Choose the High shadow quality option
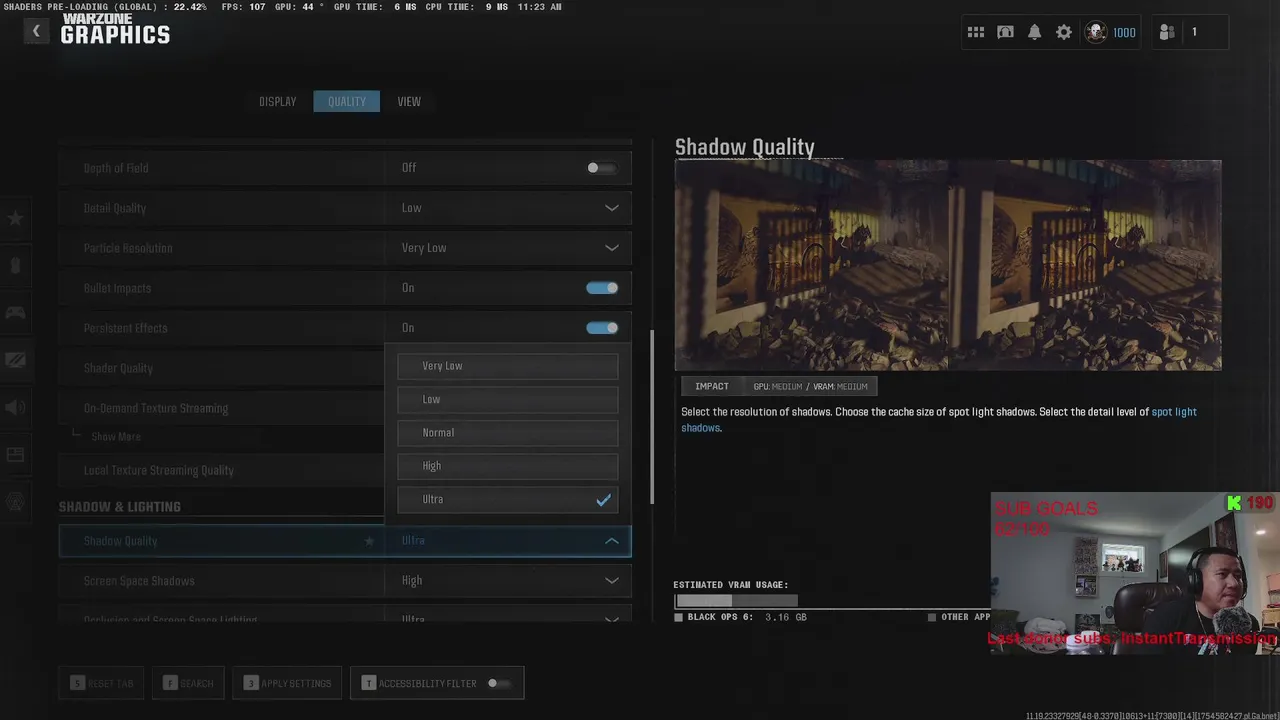 click(507, 466)
